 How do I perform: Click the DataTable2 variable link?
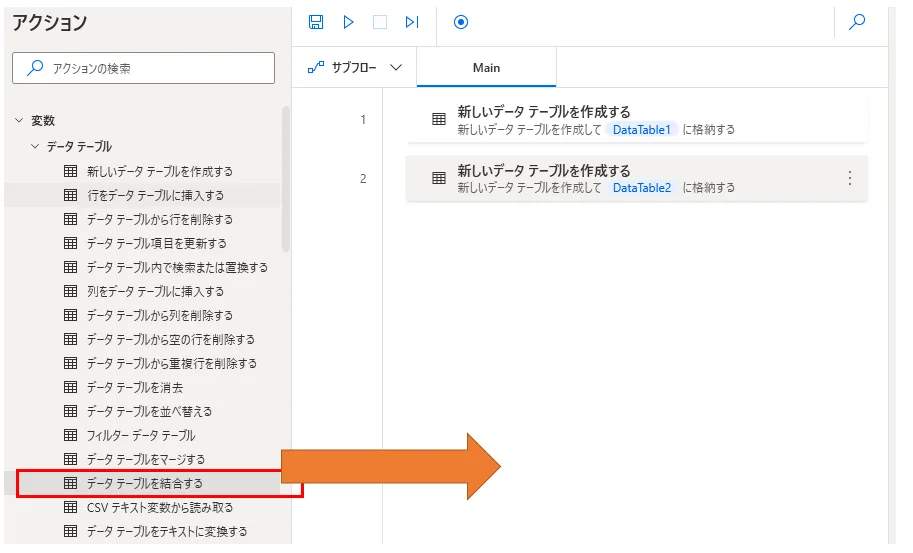click(x=642, y=188)
